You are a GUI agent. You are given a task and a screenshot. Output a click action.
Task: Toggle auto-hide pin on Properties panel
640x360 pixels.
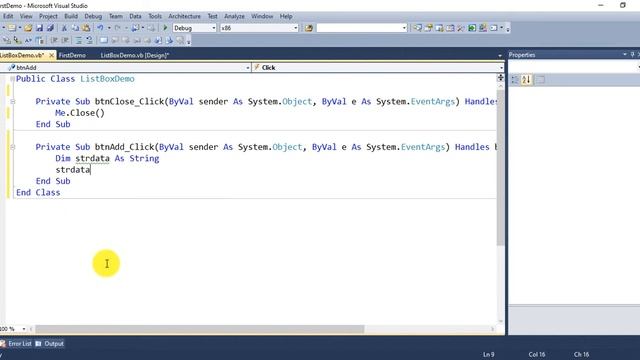632,55
